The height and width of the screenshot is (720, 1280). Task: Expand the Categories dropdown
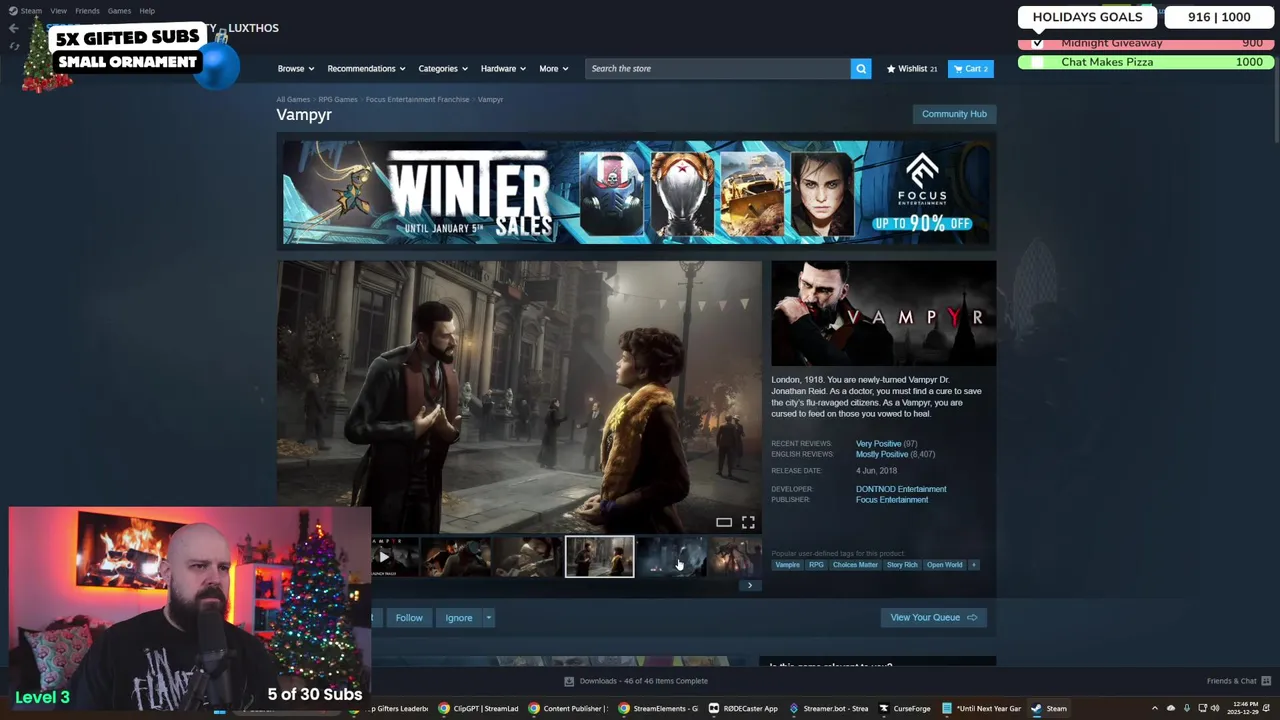(443, 69)
